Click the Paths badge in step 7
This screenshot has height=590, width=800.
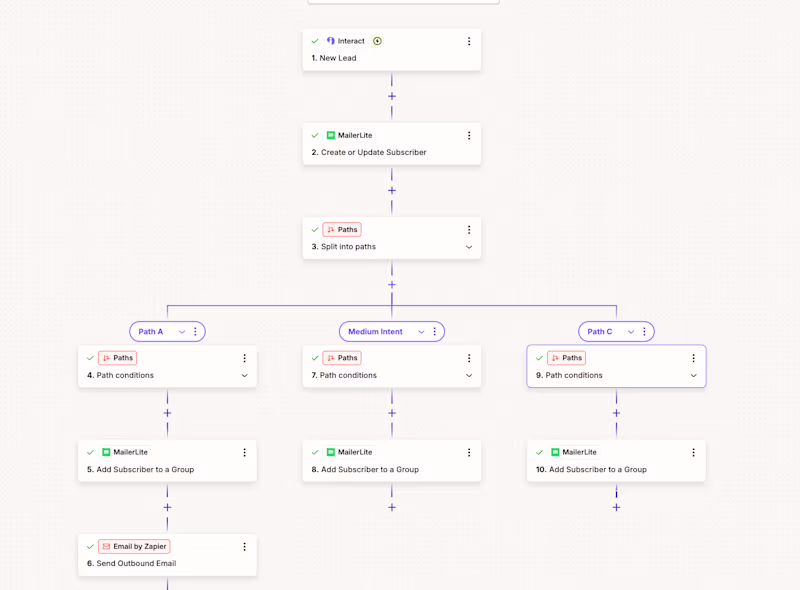point(342,358)
